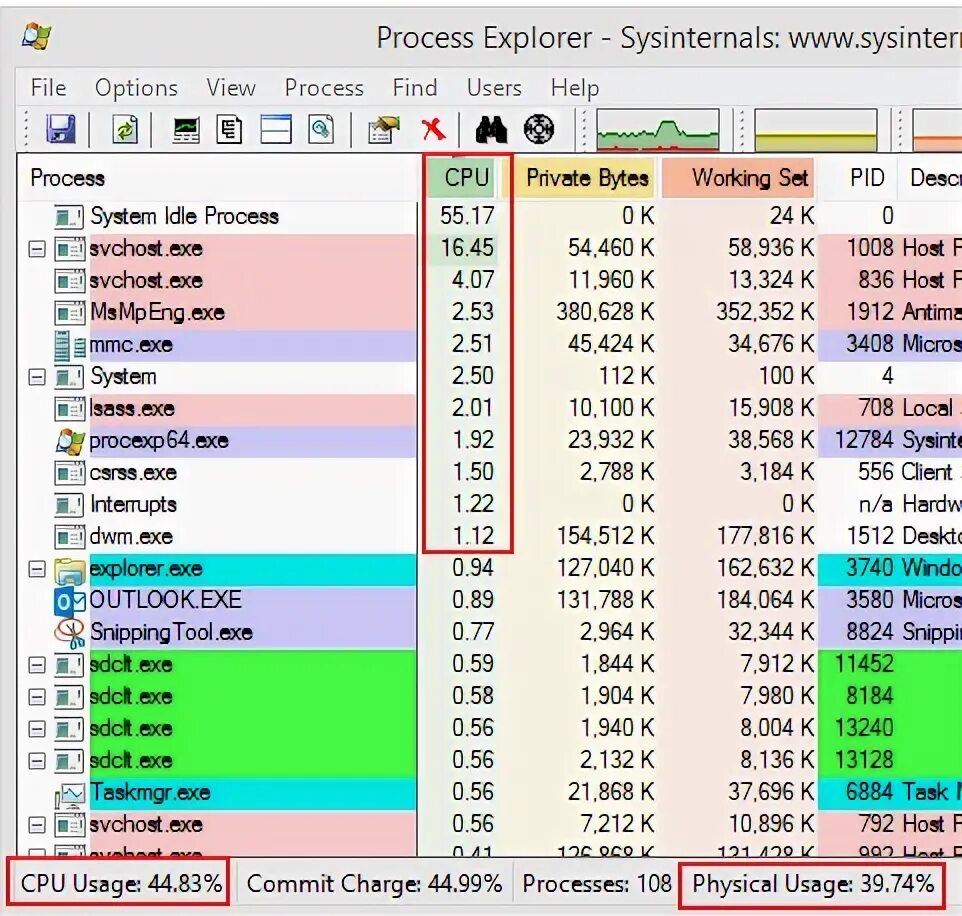
Task: Sort by the Private Bytes column header
Action: (586, 178)
